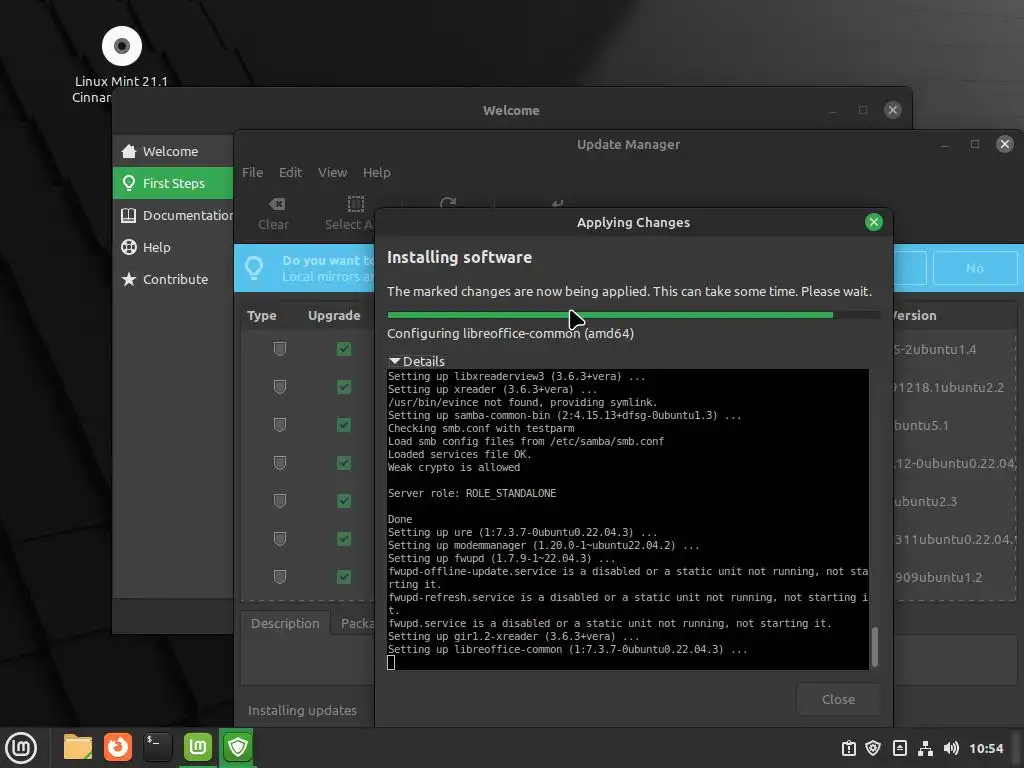Open the clipboard tray icon
This screenshot has height=768, width=1024.
848,748
